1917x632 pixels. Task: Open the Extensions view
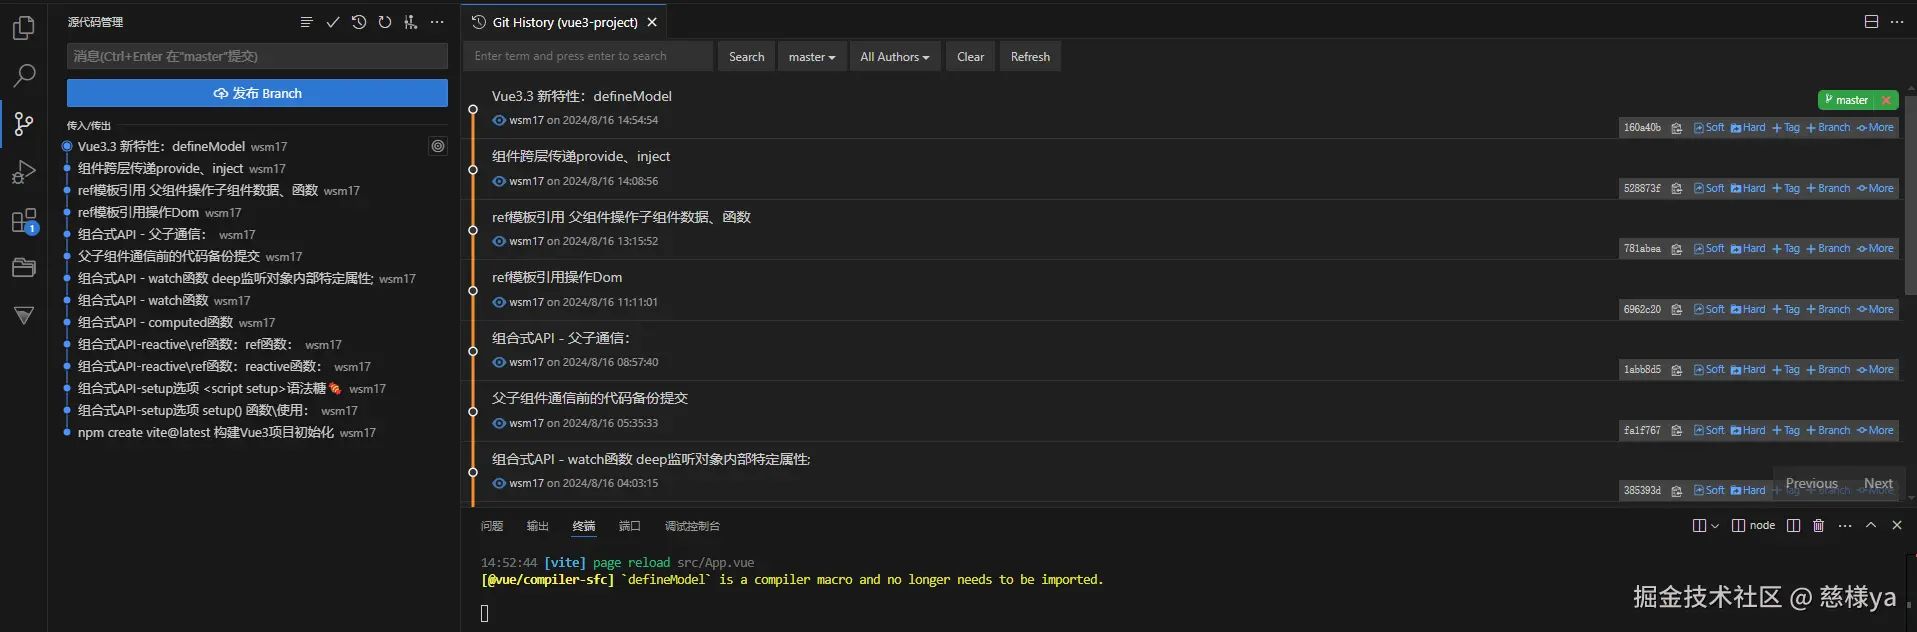[24, 221]
